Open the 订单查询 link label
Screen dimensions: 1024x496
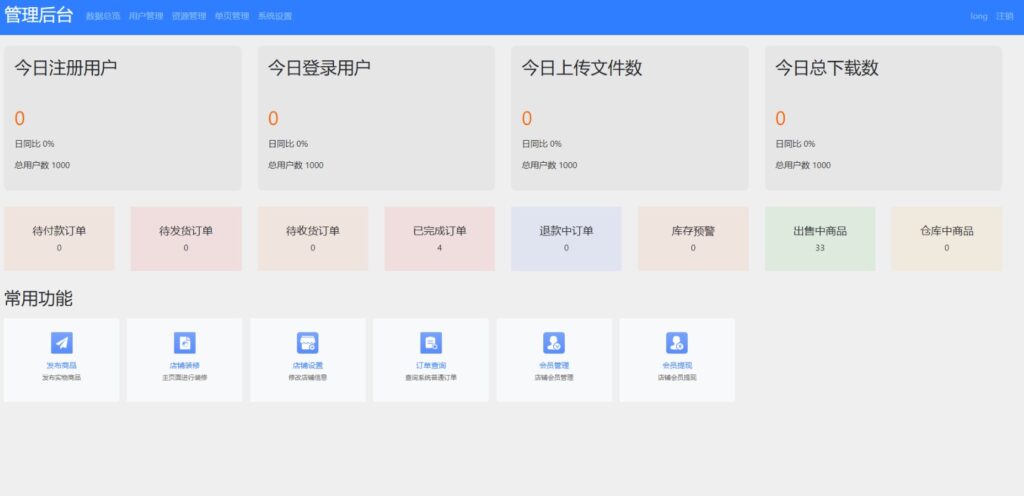(x=431, y=365)
